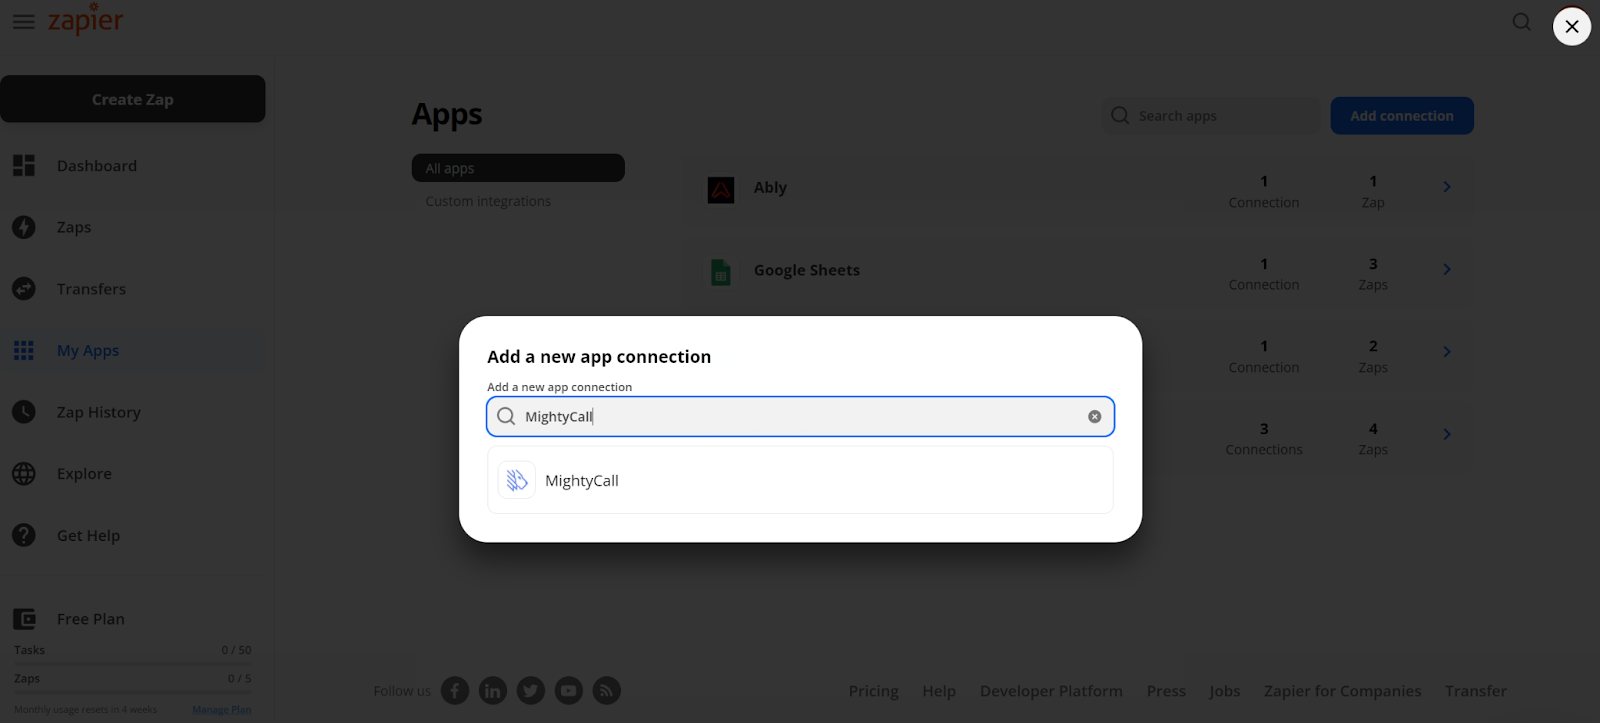Image resolution: width=1600 pixels, height=723 pixels.
Task: Open Zapier's Twitter page
Action: (531, 691)
